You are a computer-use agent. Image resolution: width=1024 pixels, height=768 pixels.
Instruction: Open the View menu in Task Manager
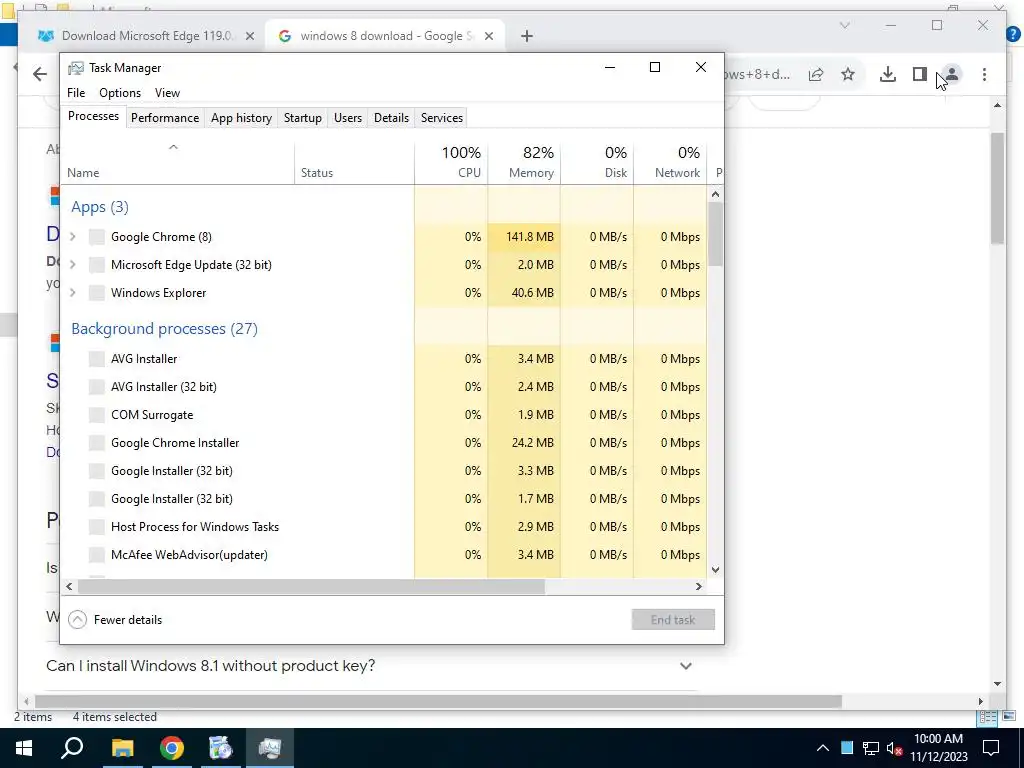click(167, 93)
